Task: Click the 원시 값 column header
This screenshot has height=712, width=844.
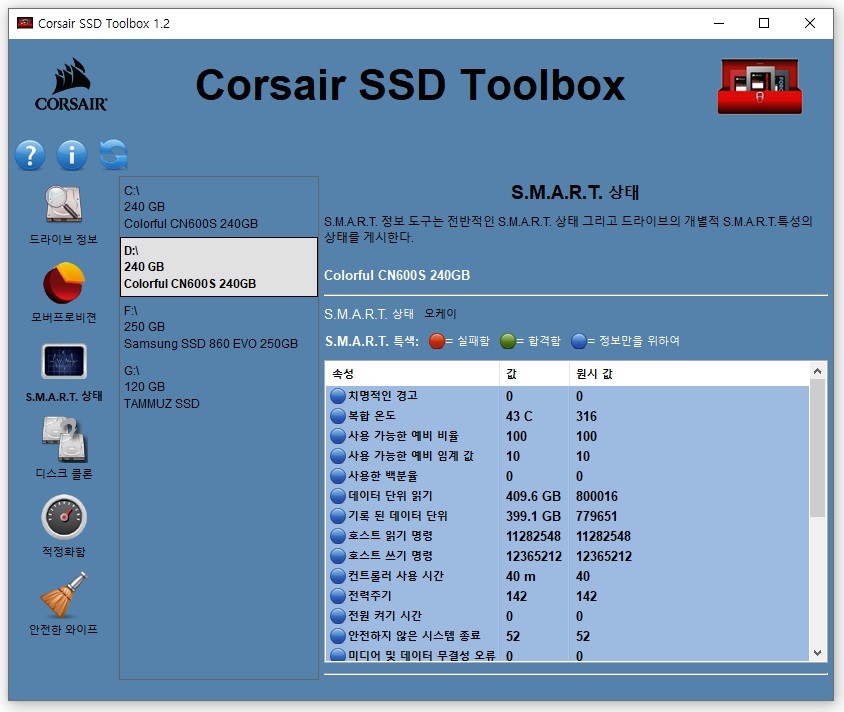Action: coord(689,373)
